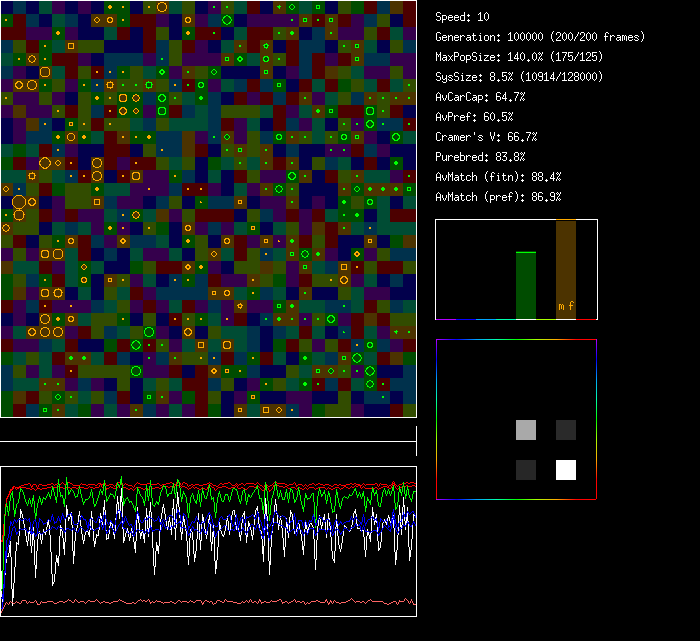The width and height of the screenshot is (700, 641).
Task: Click the colored grid simulation map
Action: point(208,208)
